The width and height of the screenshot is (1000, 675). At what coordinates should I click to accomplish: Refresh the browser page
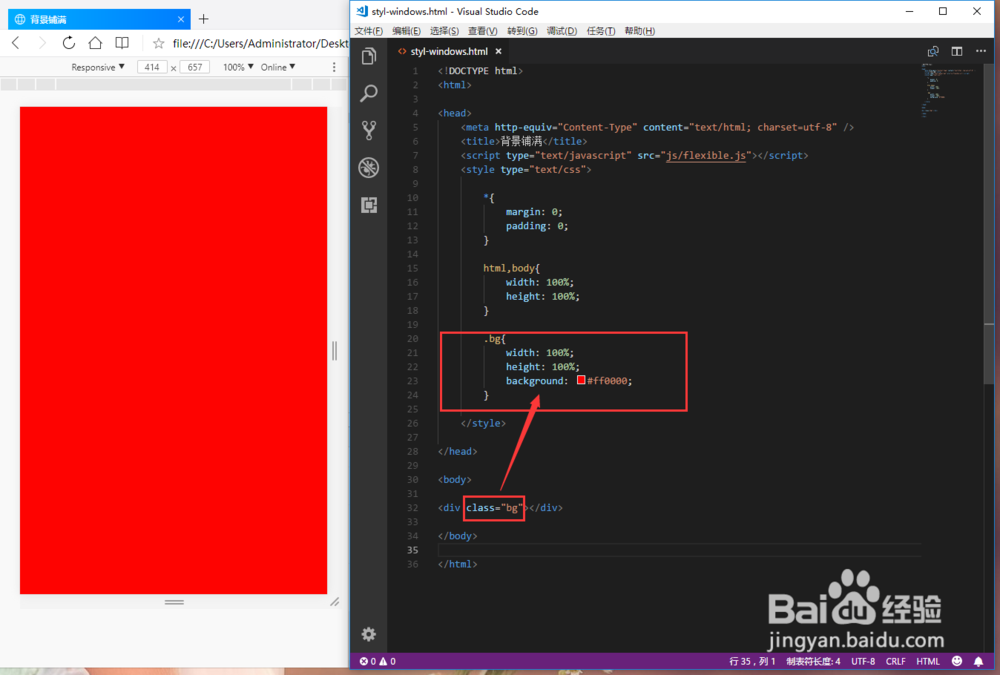pyautogui.click(x=69, y=43)
